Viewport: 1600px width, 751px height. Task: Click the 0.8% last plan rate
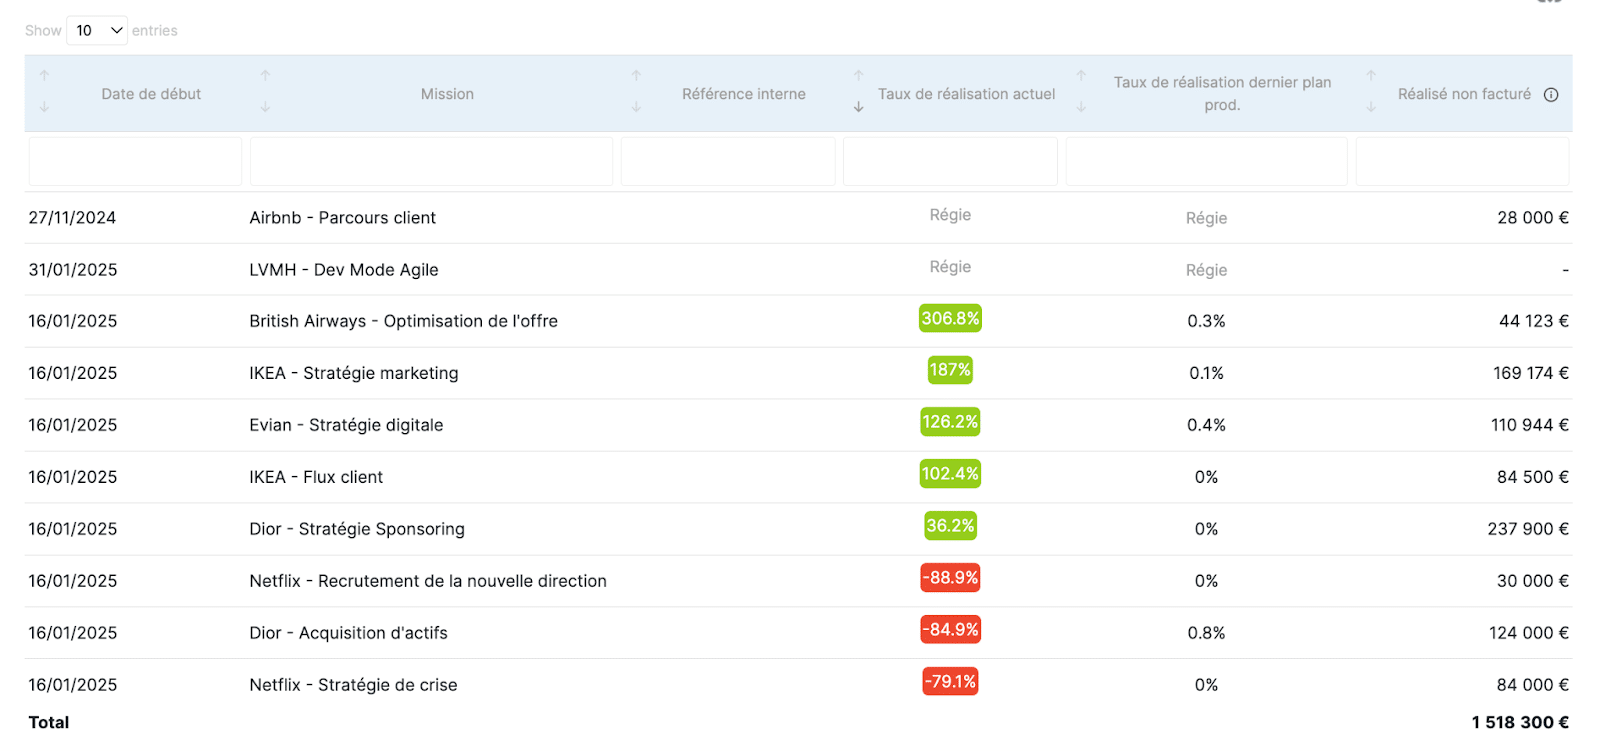pos(1207,633)
